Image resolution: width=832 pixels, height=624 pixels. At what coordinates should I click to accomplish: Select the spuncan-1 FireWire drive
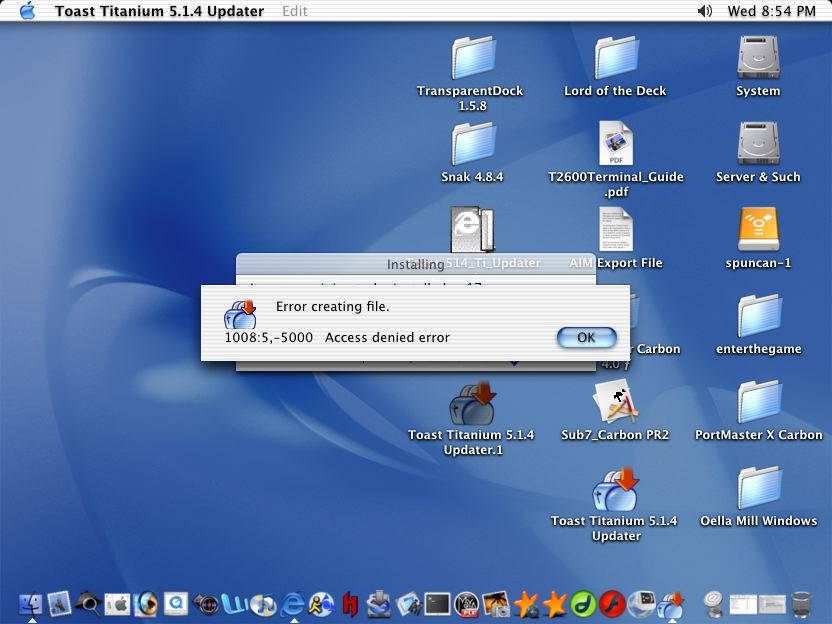tap(758, 229)
